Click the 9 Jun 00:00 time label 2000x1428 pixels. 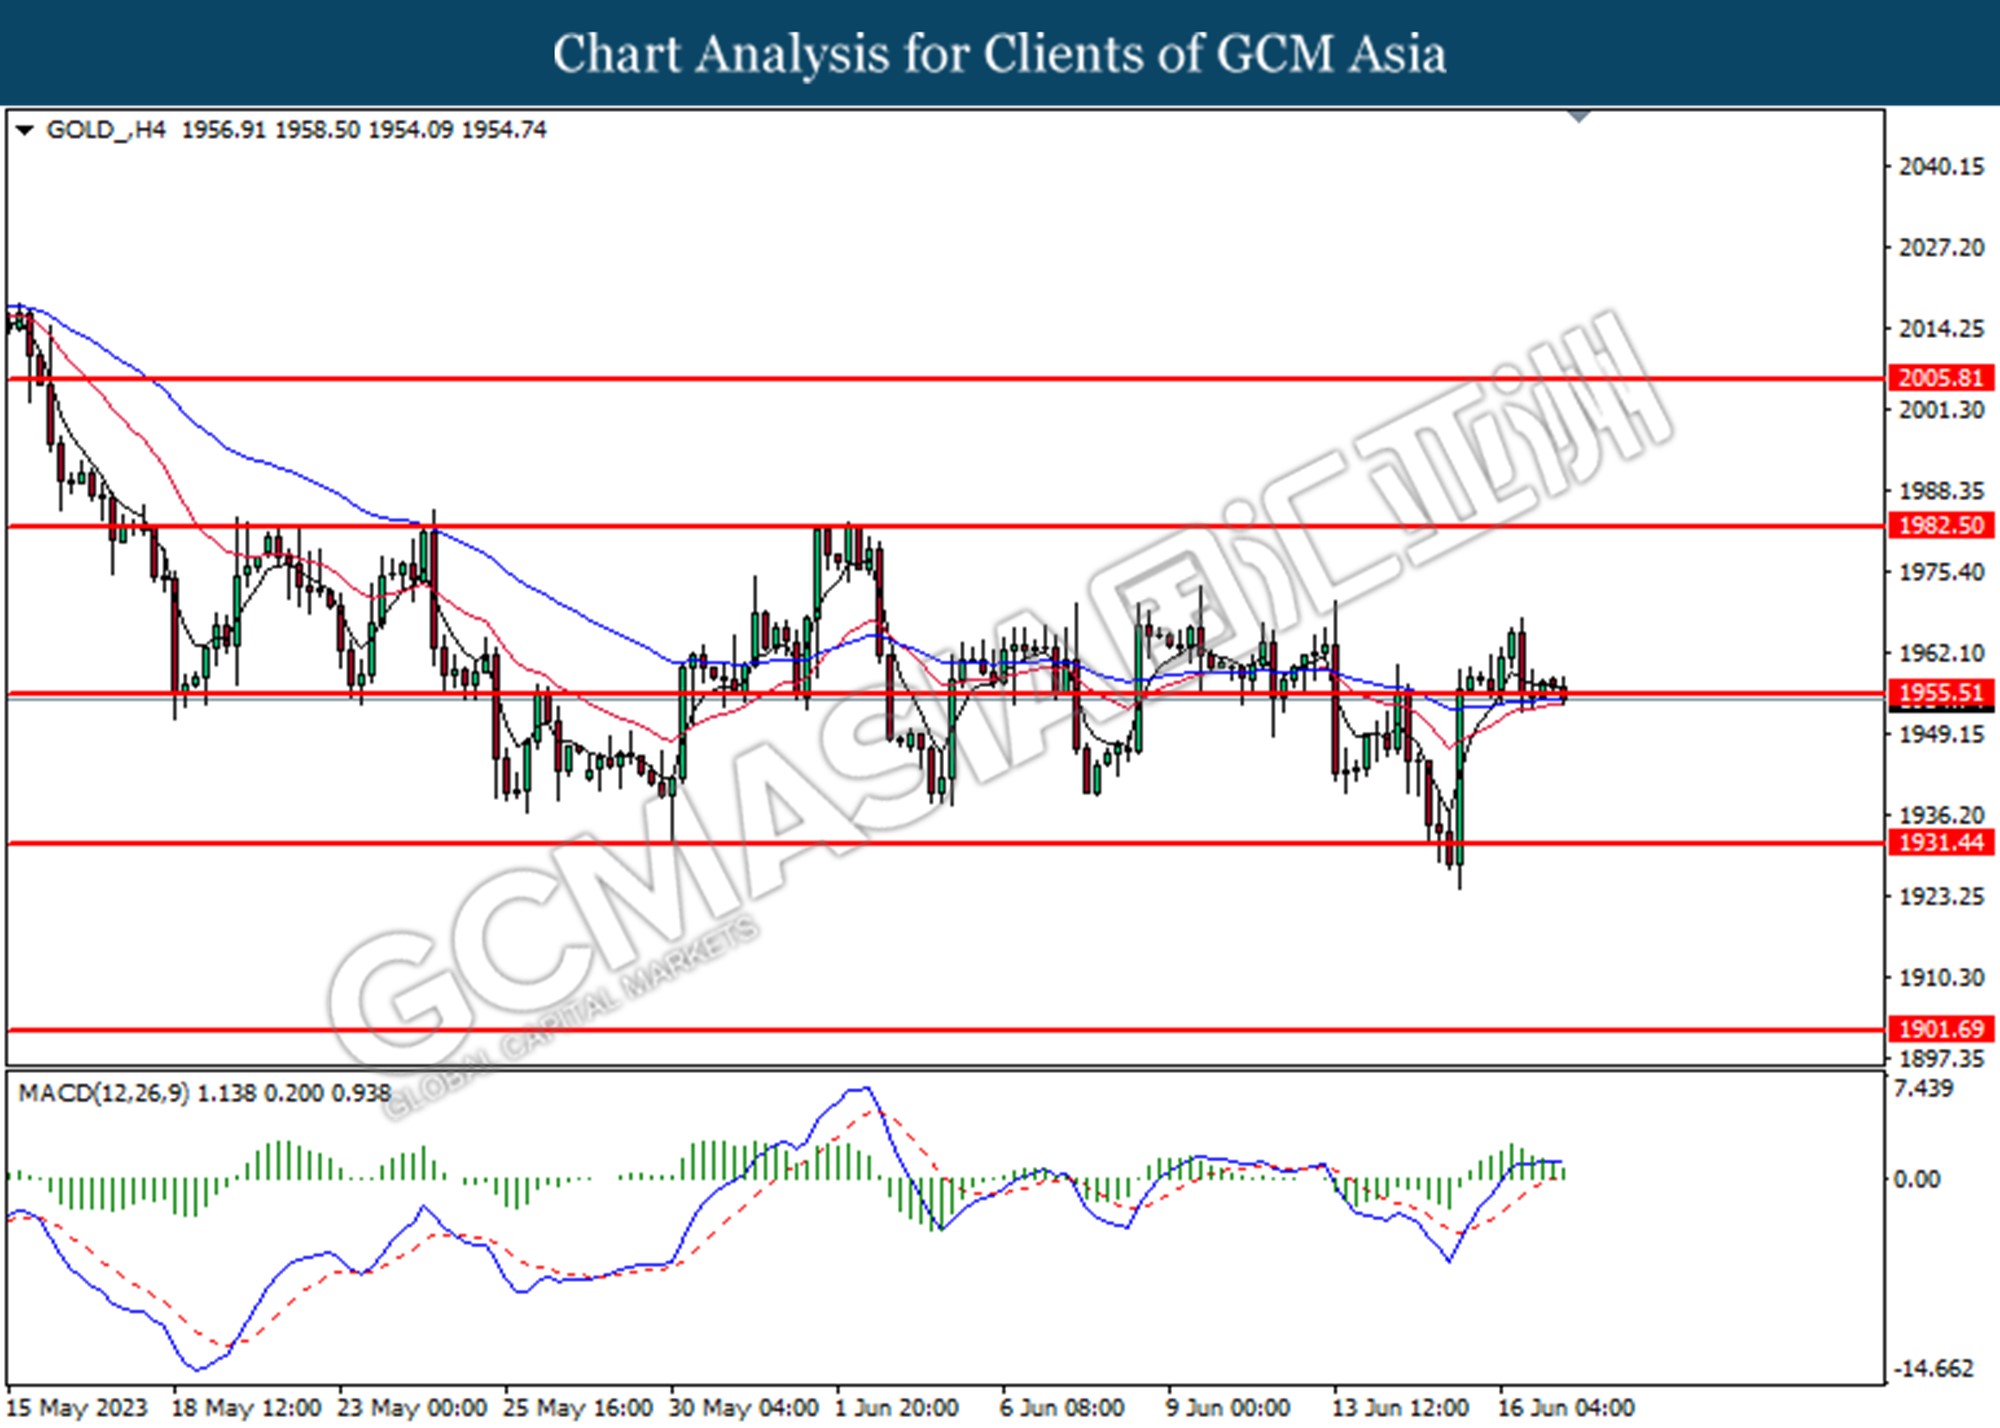(x=1229, y=1408)
